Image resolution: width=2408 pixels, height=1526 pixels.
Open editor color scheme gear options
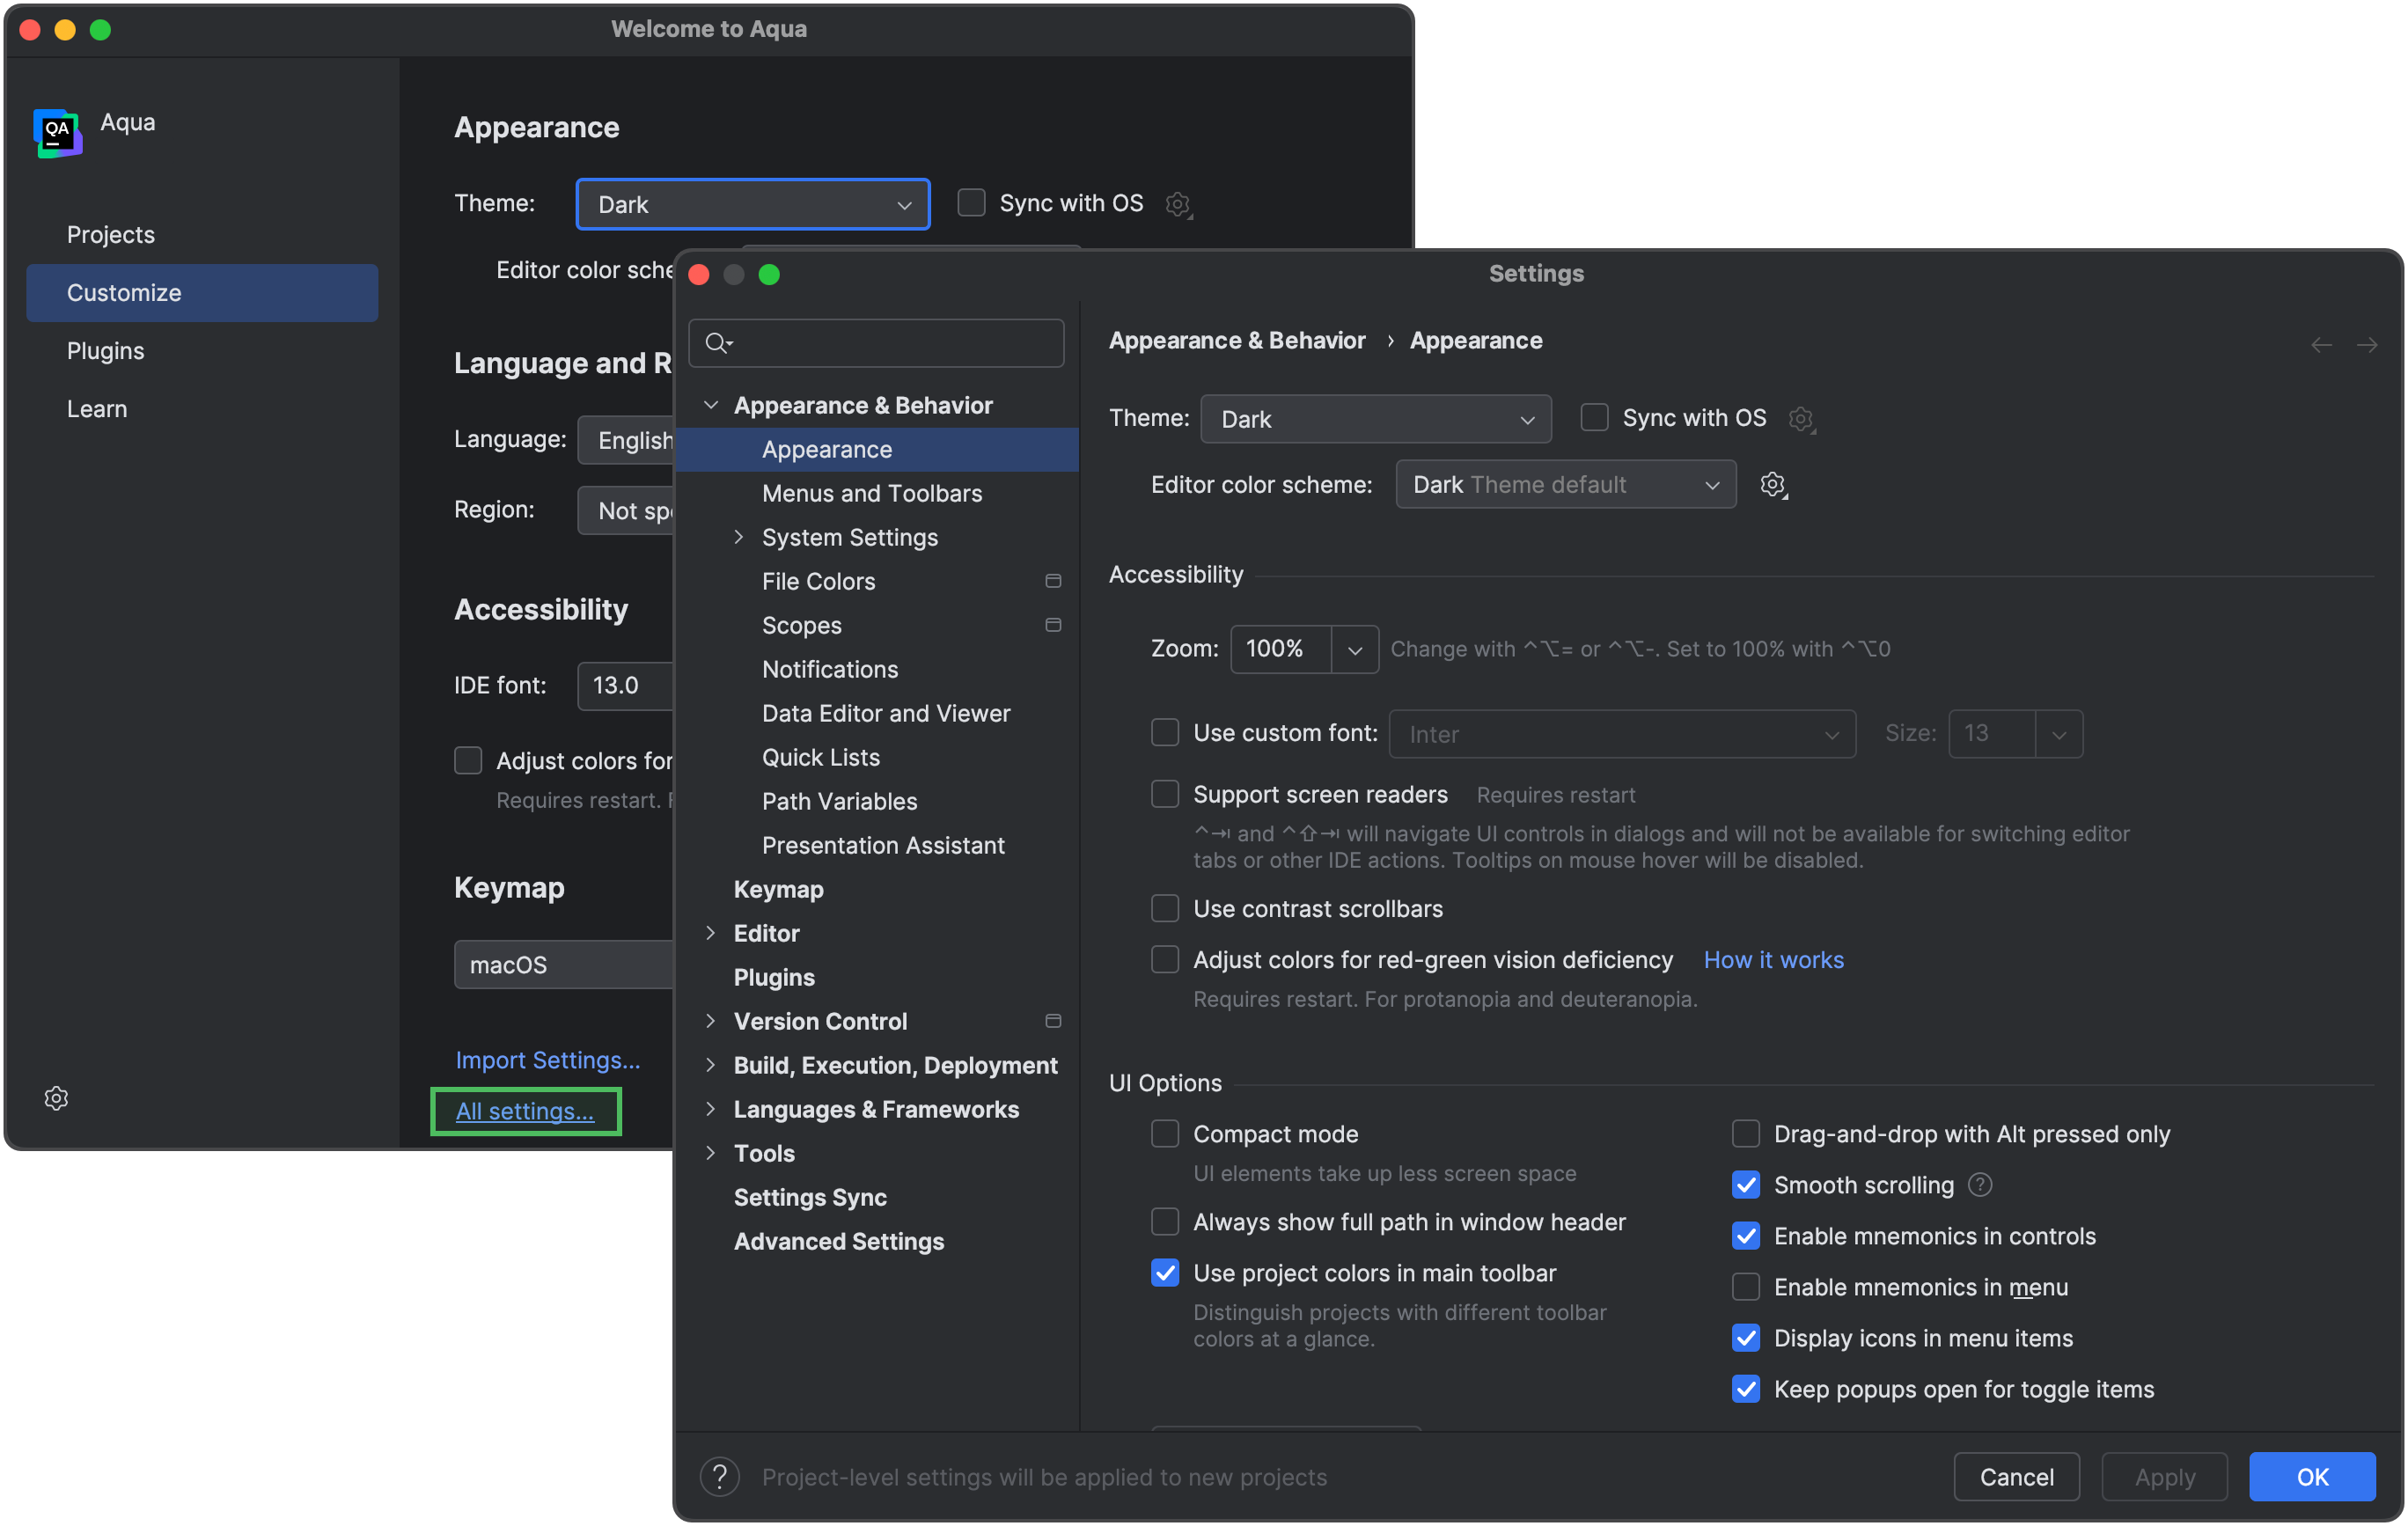click(x=1773, y=485)
